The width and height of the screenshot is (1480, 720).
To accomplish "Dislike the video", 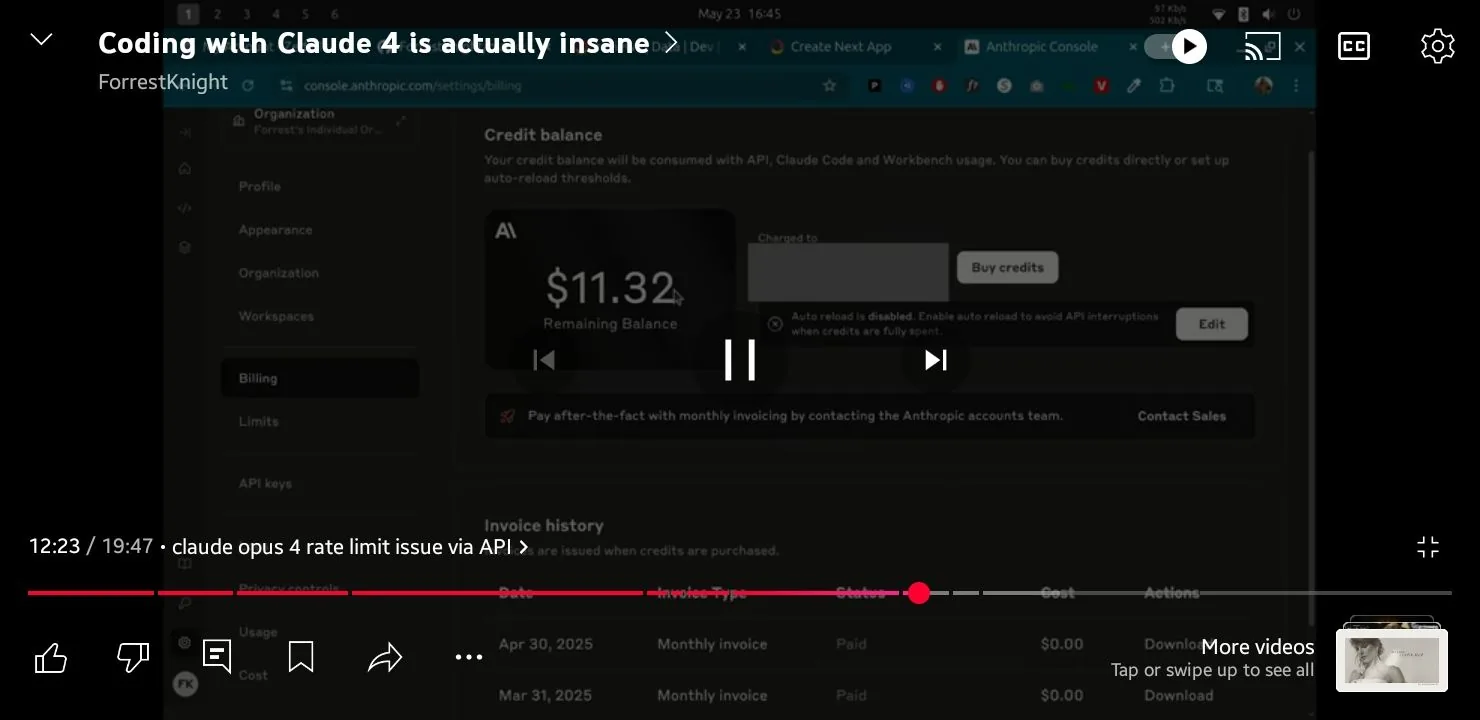I will [133, 656].
